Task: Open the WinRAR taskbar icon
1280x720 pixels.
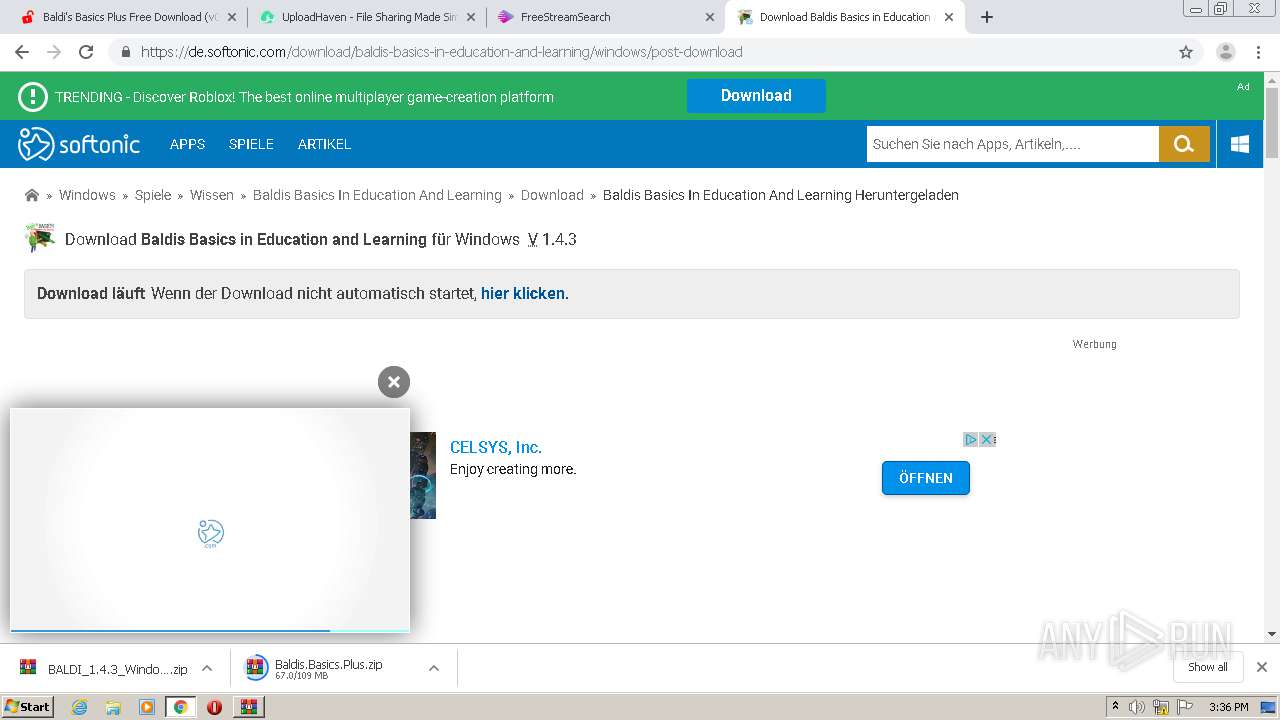Action: tap(248, 707)
